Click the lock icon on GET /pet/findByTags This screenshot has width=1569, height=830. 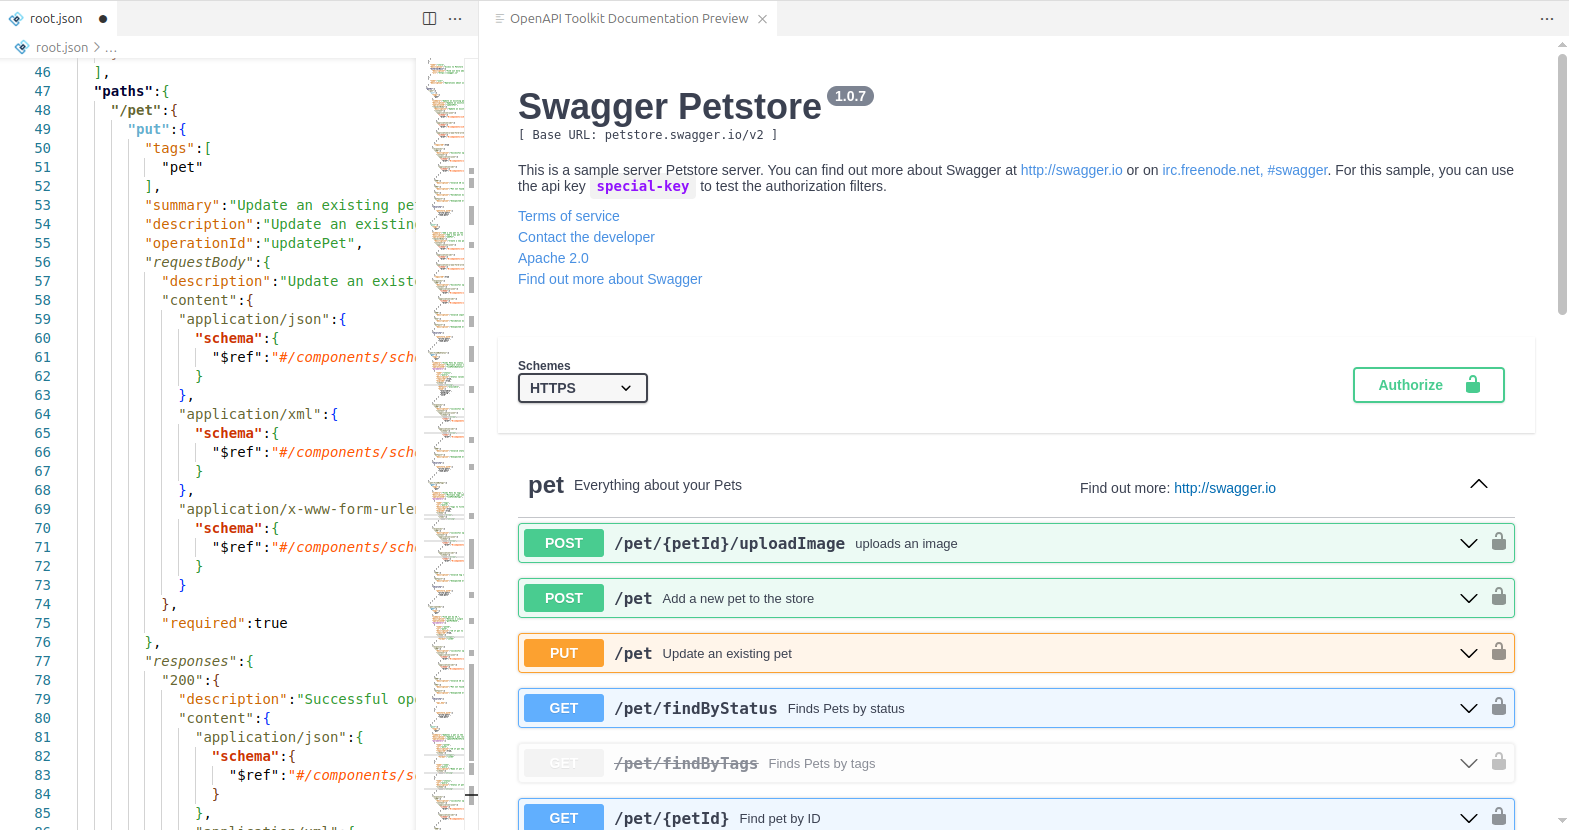coord(1498,762)
